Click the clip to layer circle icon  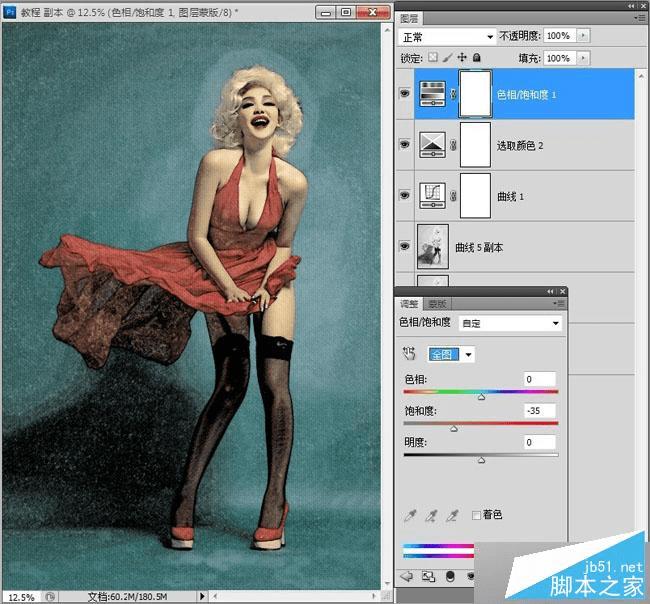point(450,576)
